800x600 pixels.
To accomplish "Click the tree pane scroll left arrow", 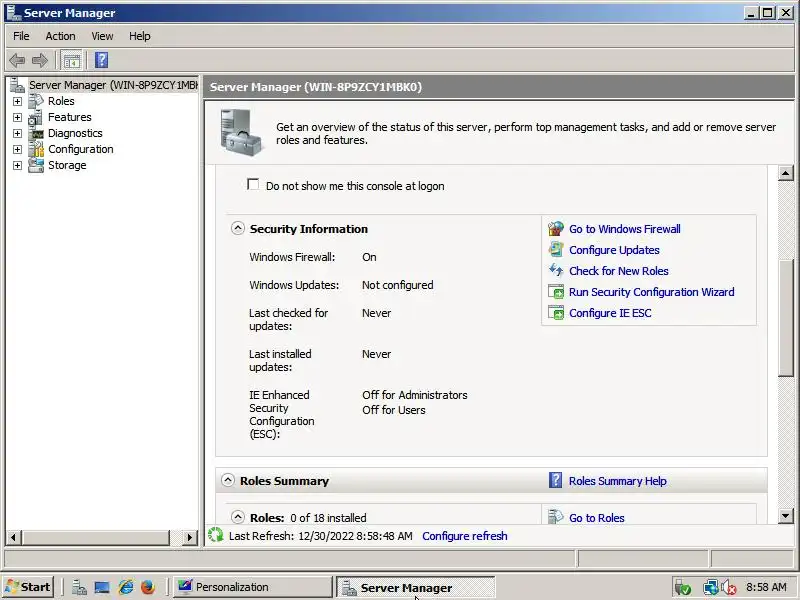I will pos(13,537).
